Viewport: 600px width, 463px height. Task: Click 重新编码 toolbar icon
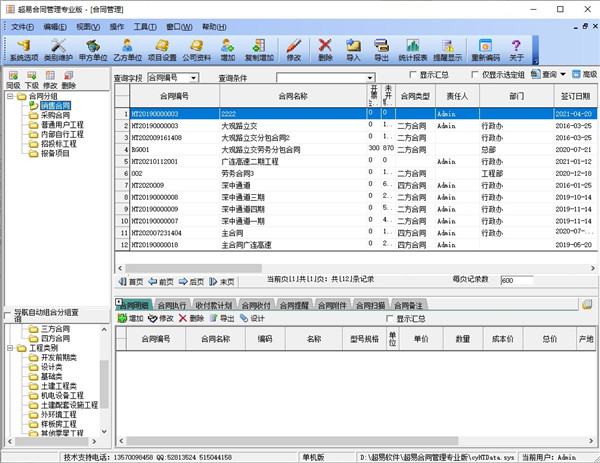485,50
